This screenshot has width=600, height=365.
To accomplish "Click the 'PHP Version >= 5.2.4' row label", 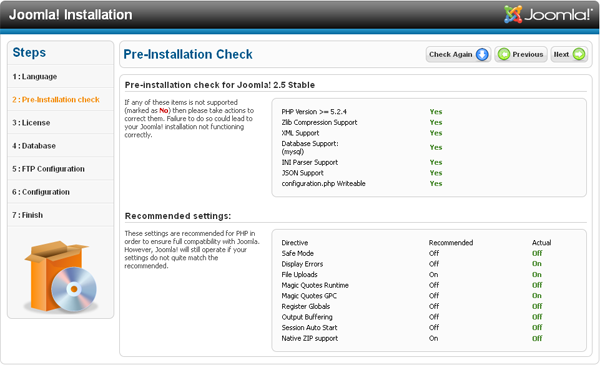I will (314, 112).
